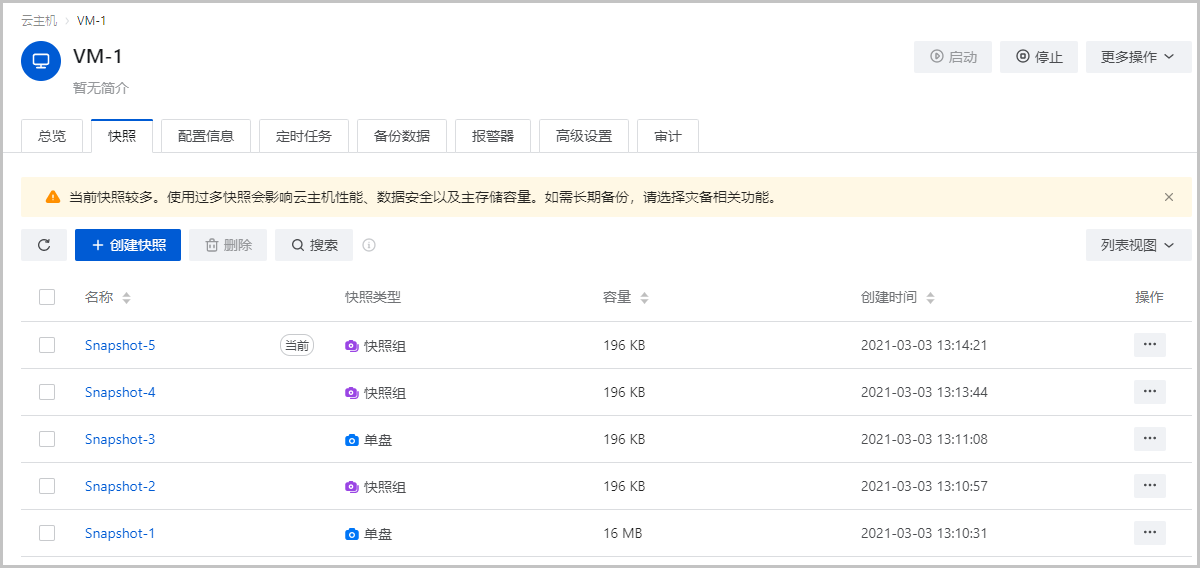Dismiss the snapshot warning banner
Screen dimensions: 1200x568
pyautogui.click(x=1169, y=197)
